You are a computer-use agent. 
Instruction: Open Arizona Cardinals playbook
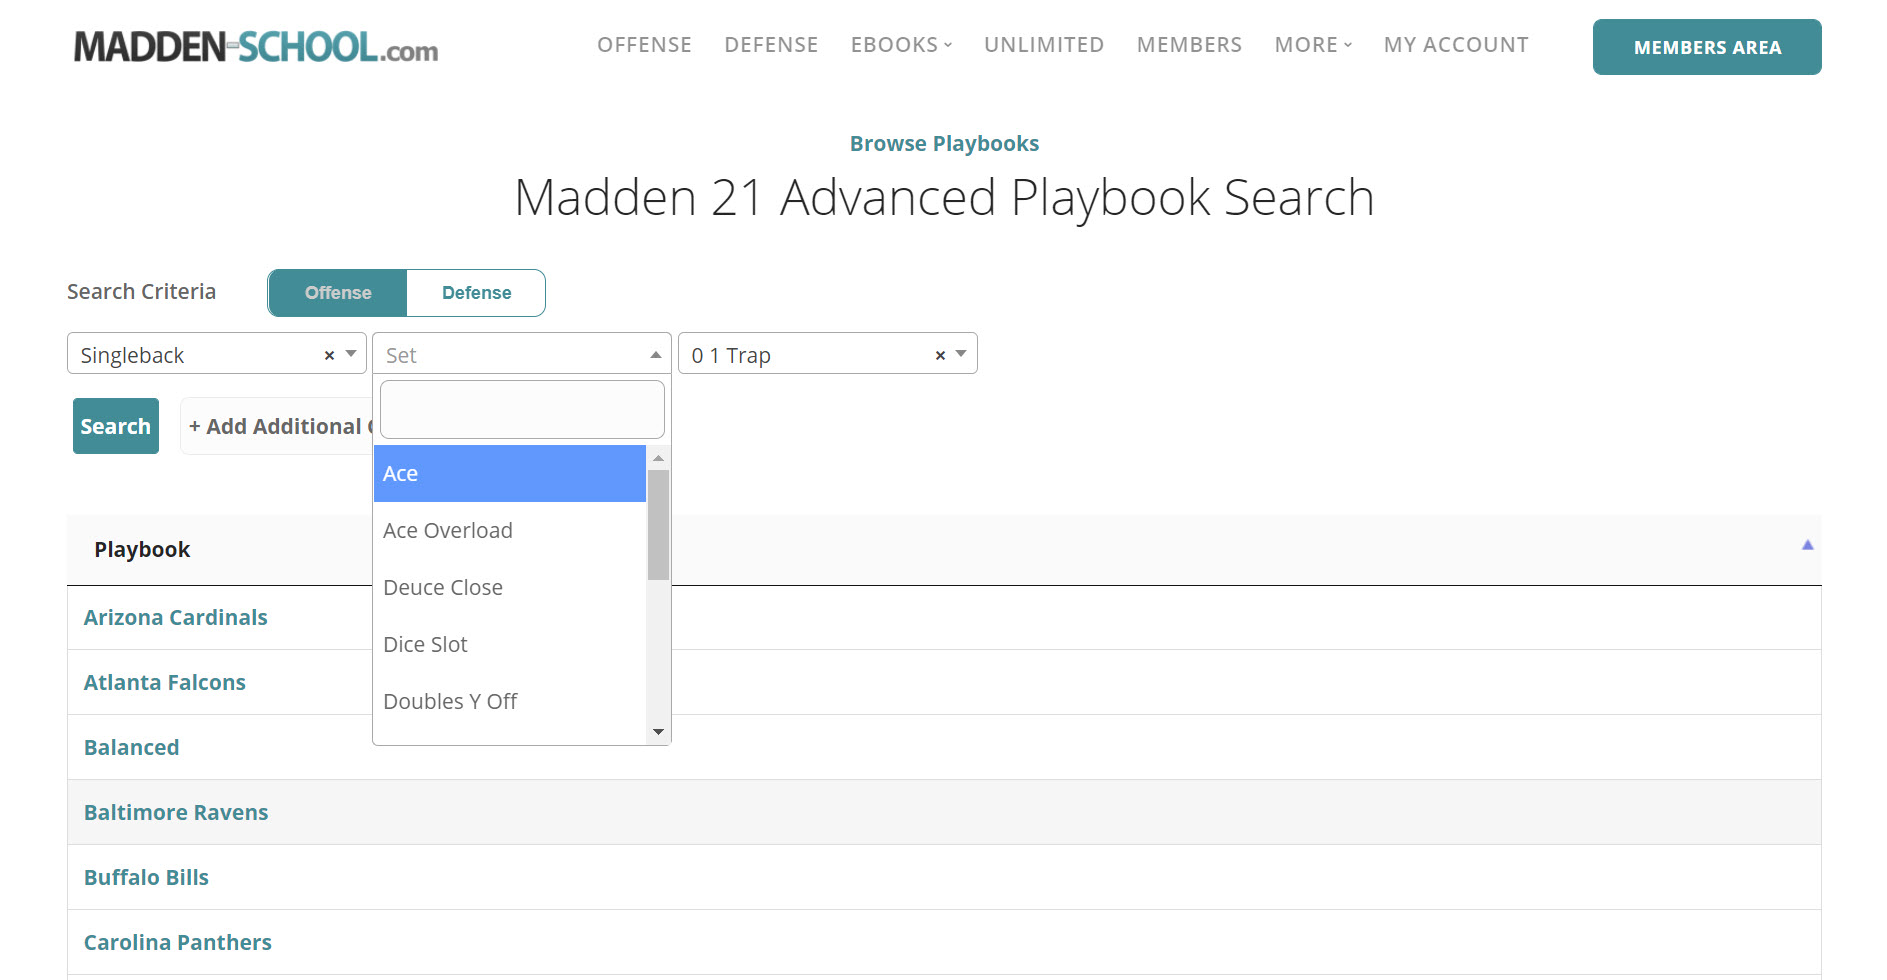click(x=176, y=618)
